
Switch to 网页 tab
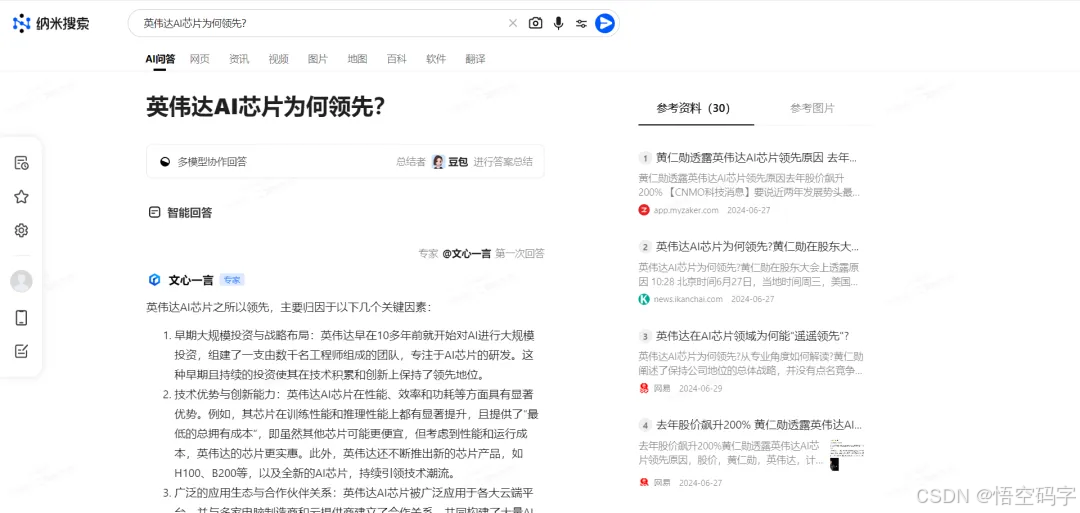click(x=200, y=59)
